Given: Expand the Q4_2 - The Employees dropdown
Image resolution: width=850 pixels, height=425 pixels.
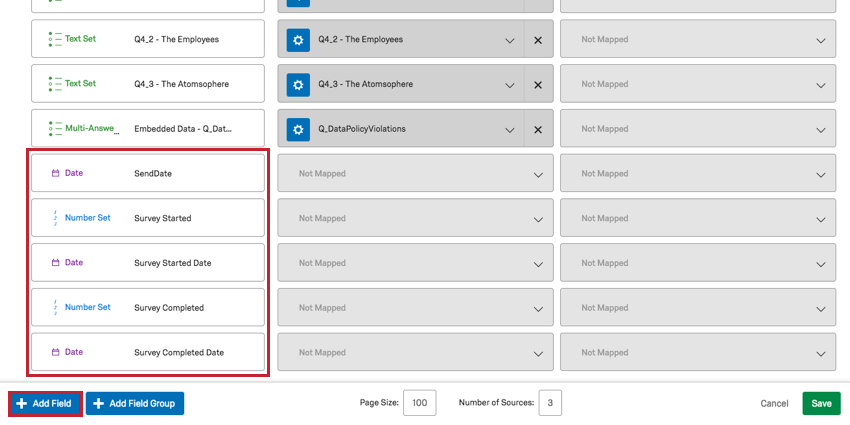Looking at the screenshot, I should point(509,40).
